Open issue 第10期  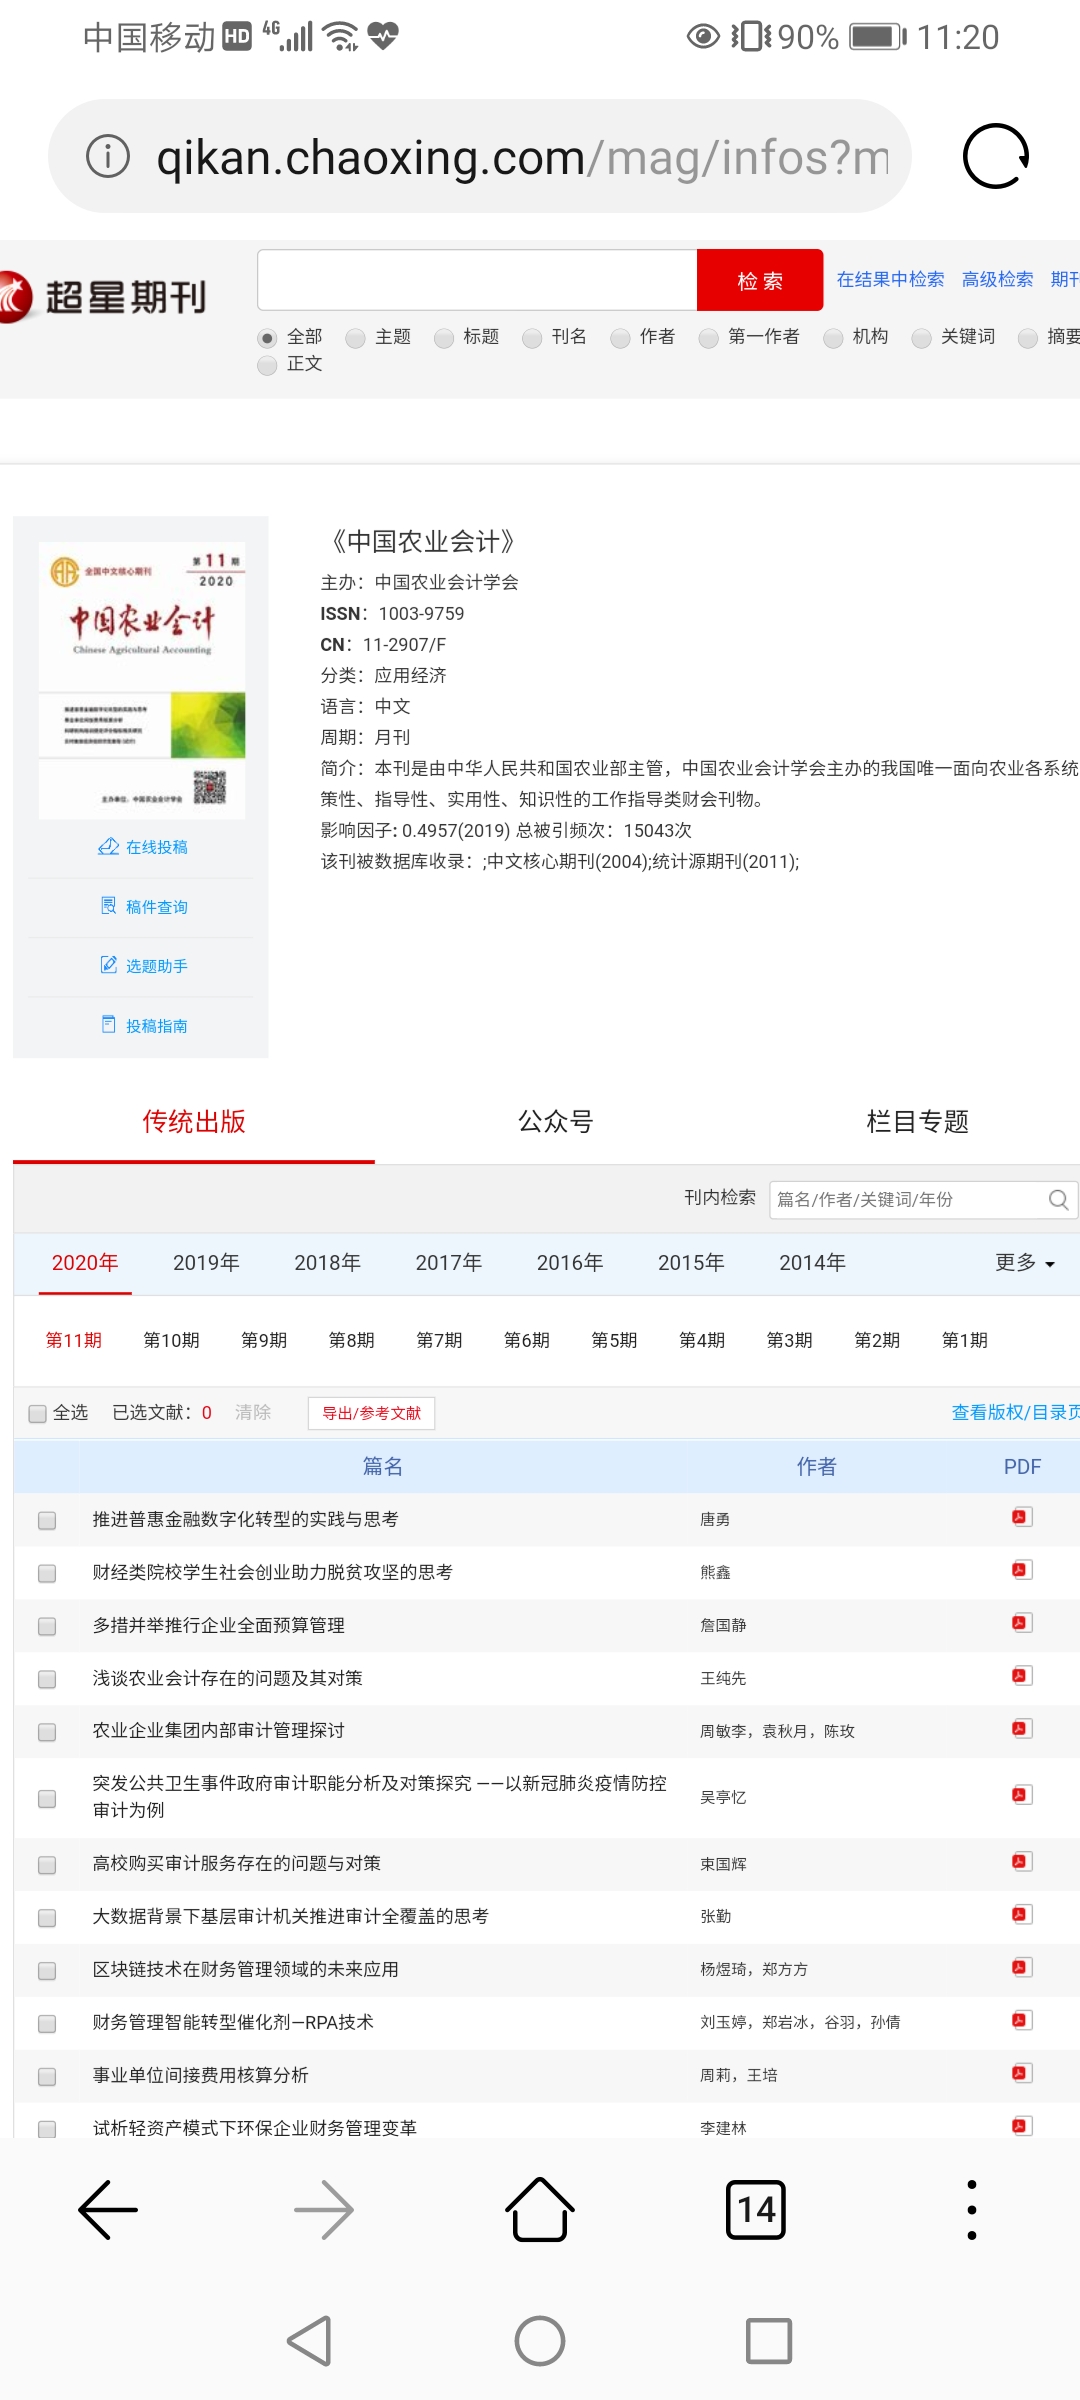[x=171, y=1340]
